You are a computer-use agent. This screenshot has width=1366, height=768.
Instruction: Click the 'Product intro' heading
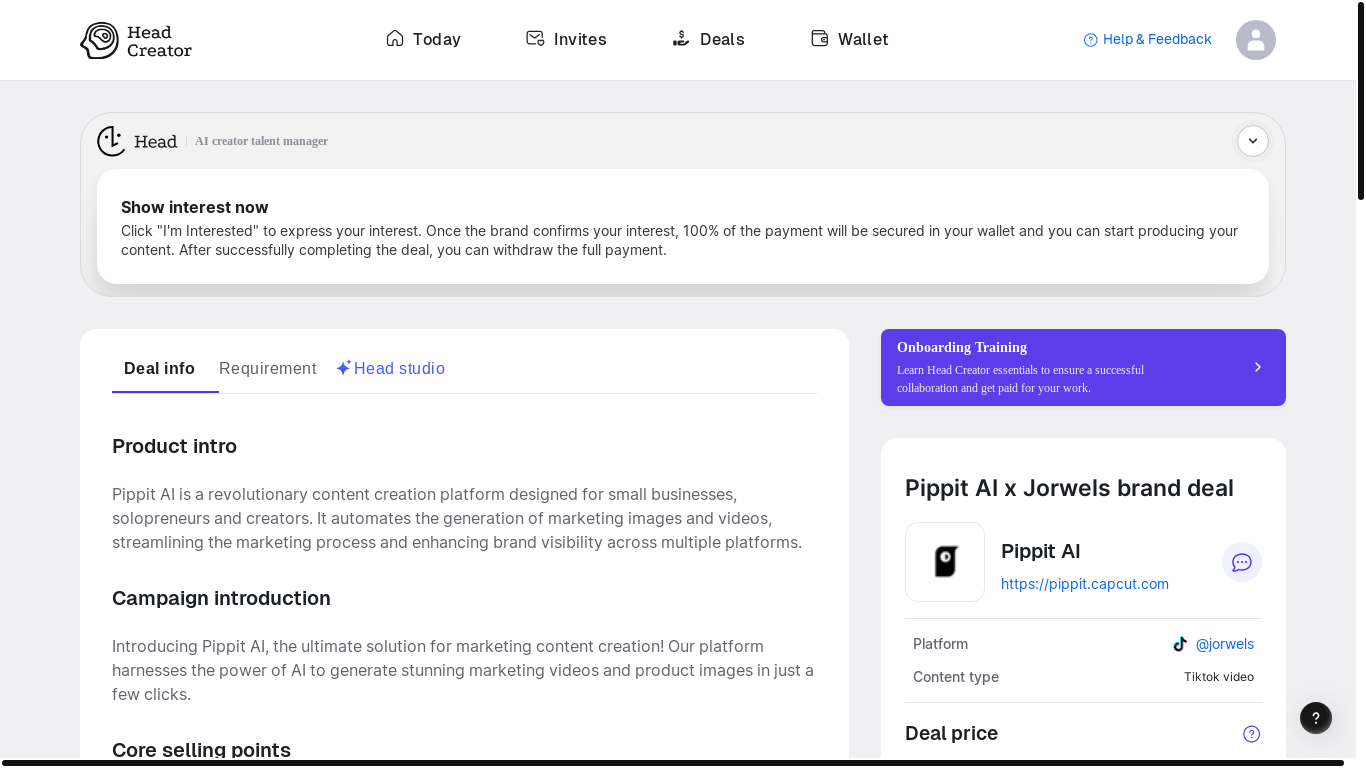[174, 446]
